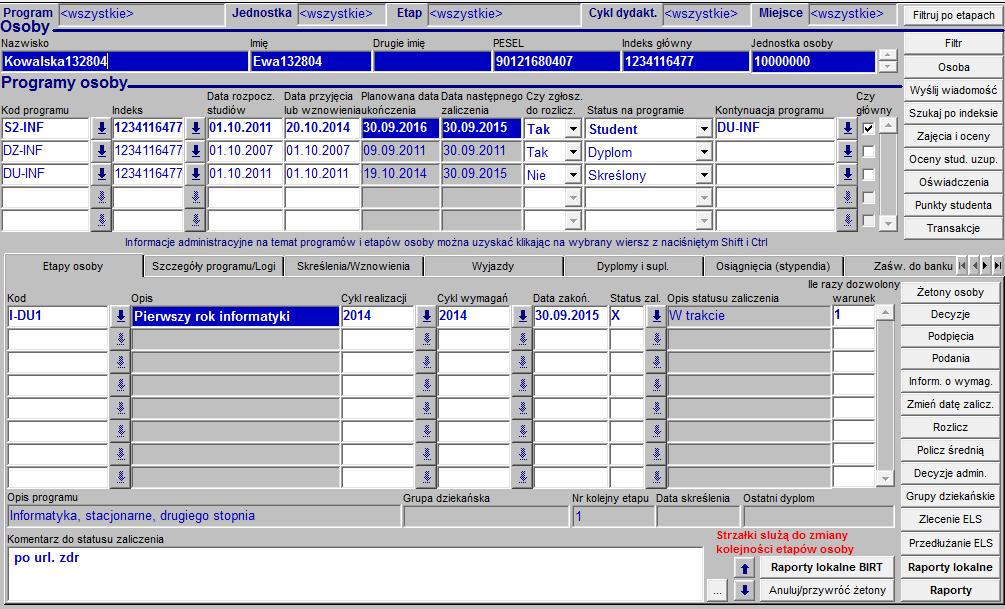Open Szczegóły programu/Logi tab
This screenshot has width=1005, height=609.
click(213, 266)
